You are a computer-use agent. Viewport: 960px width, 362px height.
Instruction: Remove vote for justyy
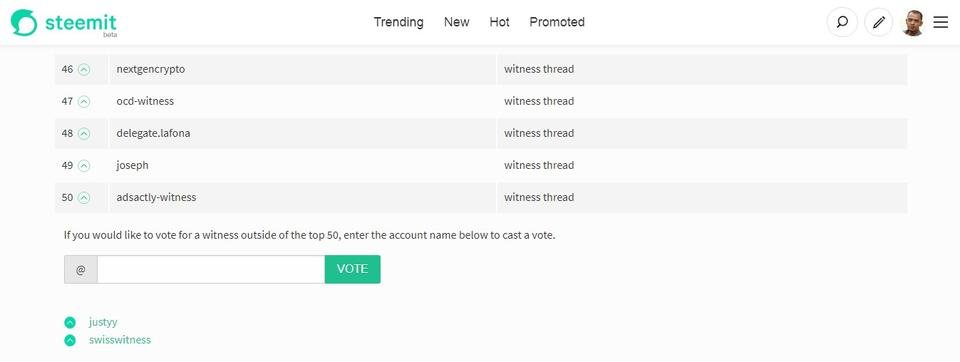pos(70,322)
